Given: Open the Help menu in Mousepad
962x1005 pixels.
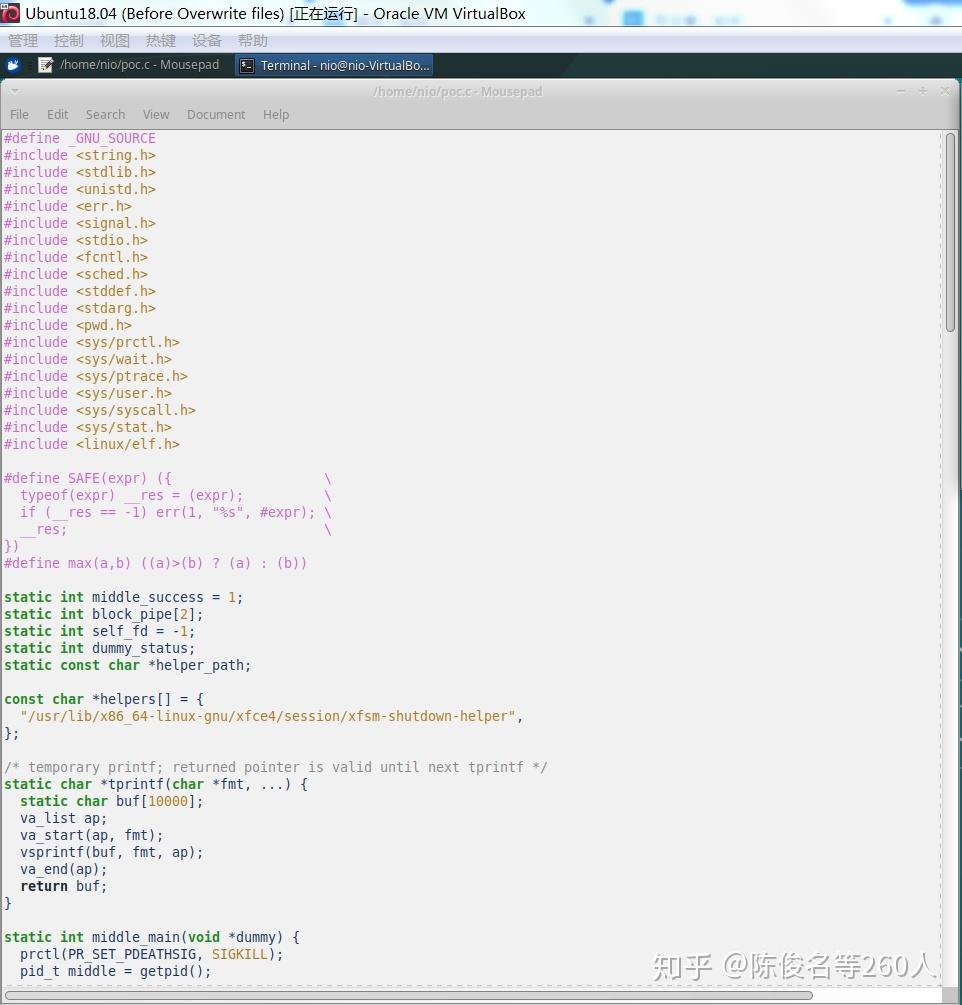Looking at the screenshot, I should (276, 115).
